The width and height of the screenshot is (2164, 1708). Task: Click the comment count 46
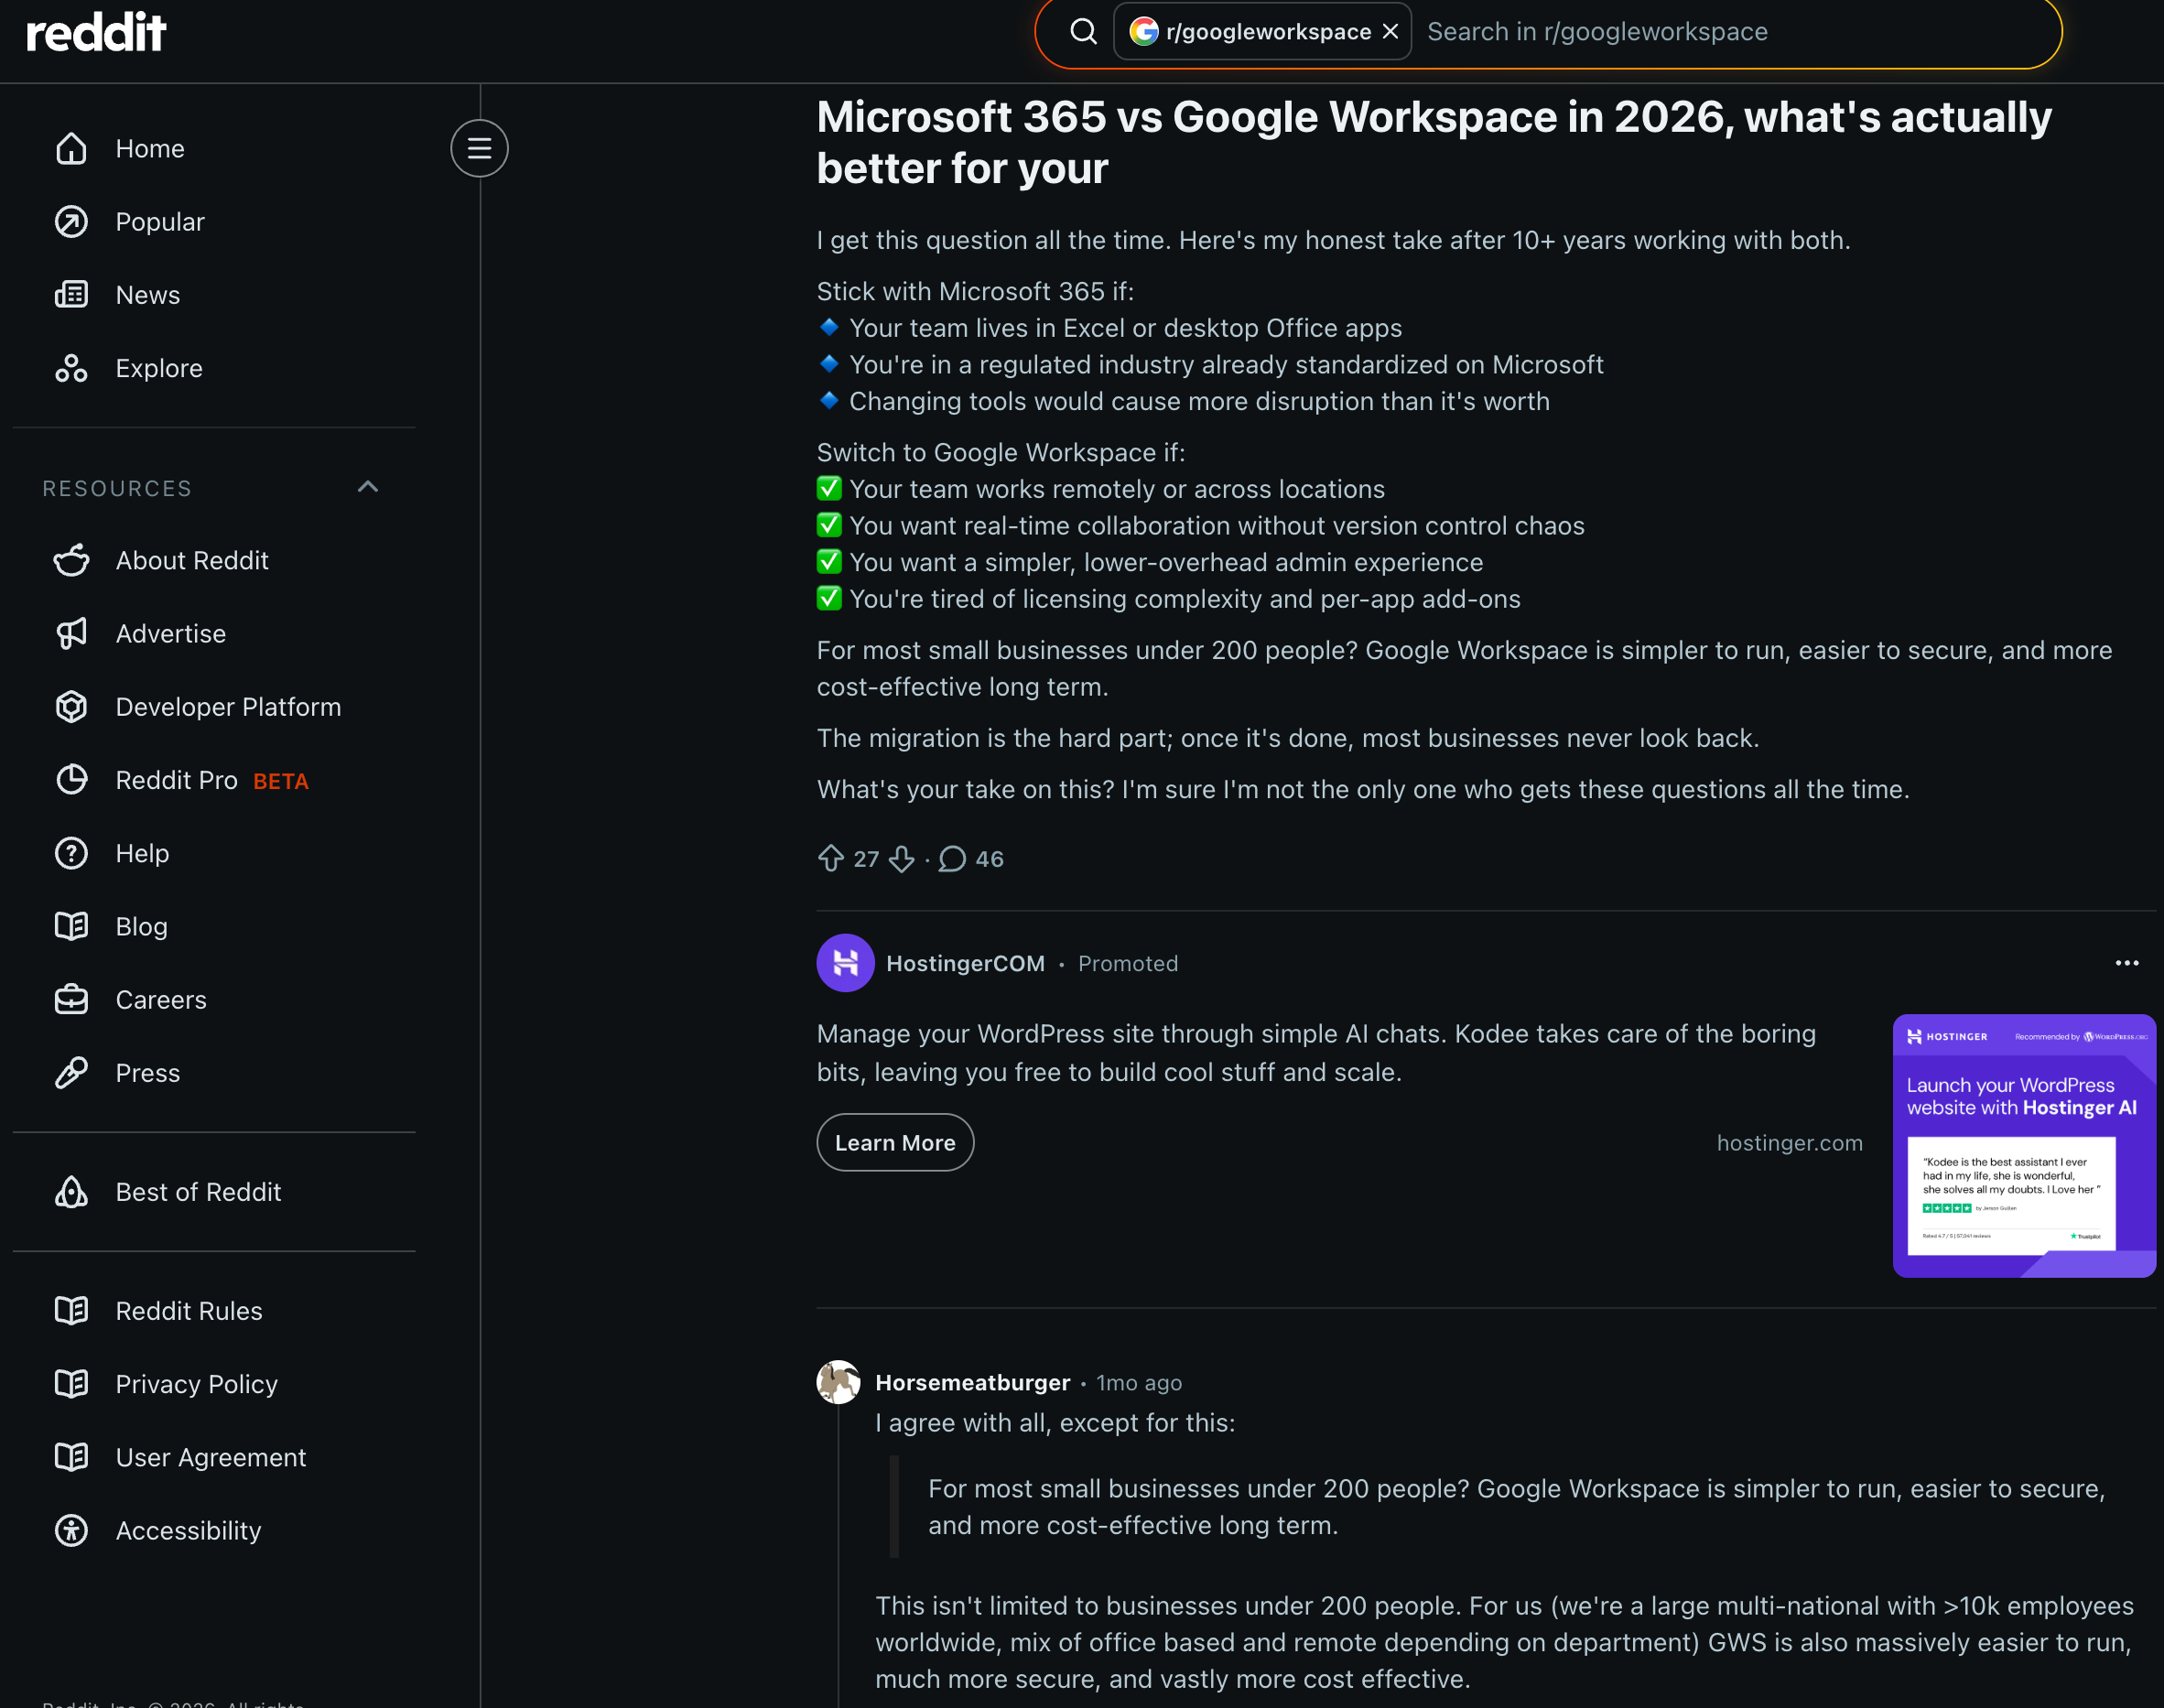989,859
